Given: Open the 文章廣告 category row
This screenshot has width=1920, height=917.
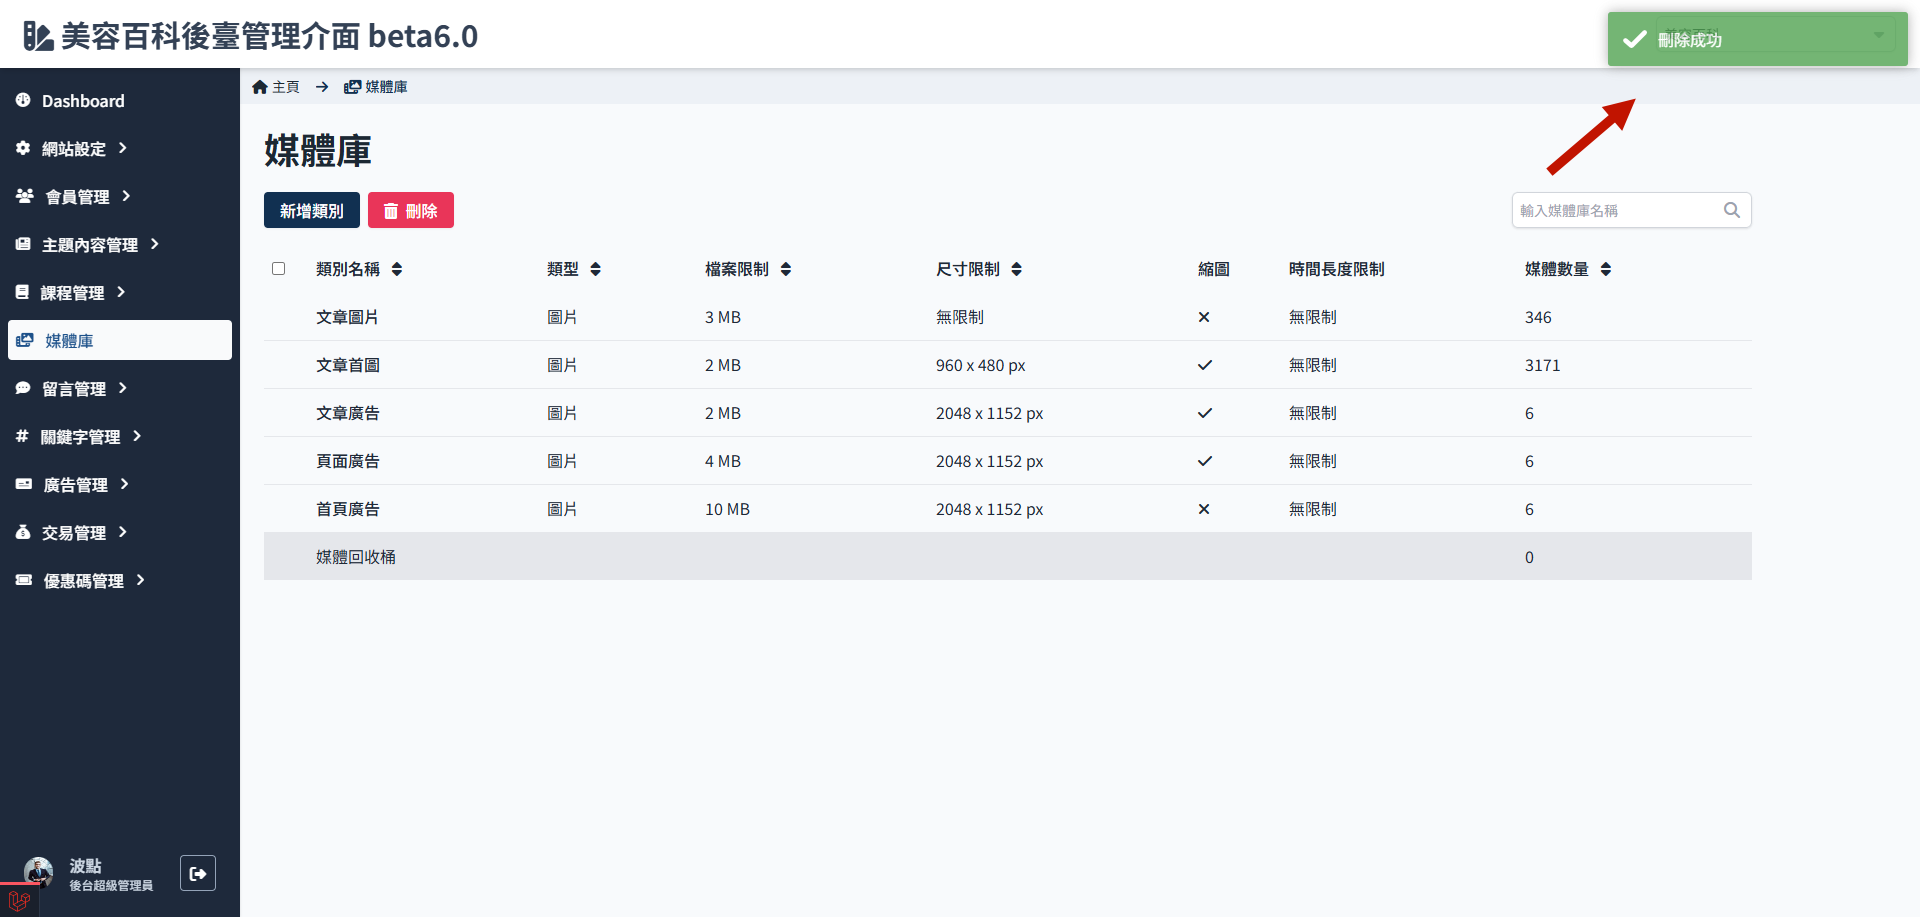Looking at the screenshot, I should [1008, 413].
